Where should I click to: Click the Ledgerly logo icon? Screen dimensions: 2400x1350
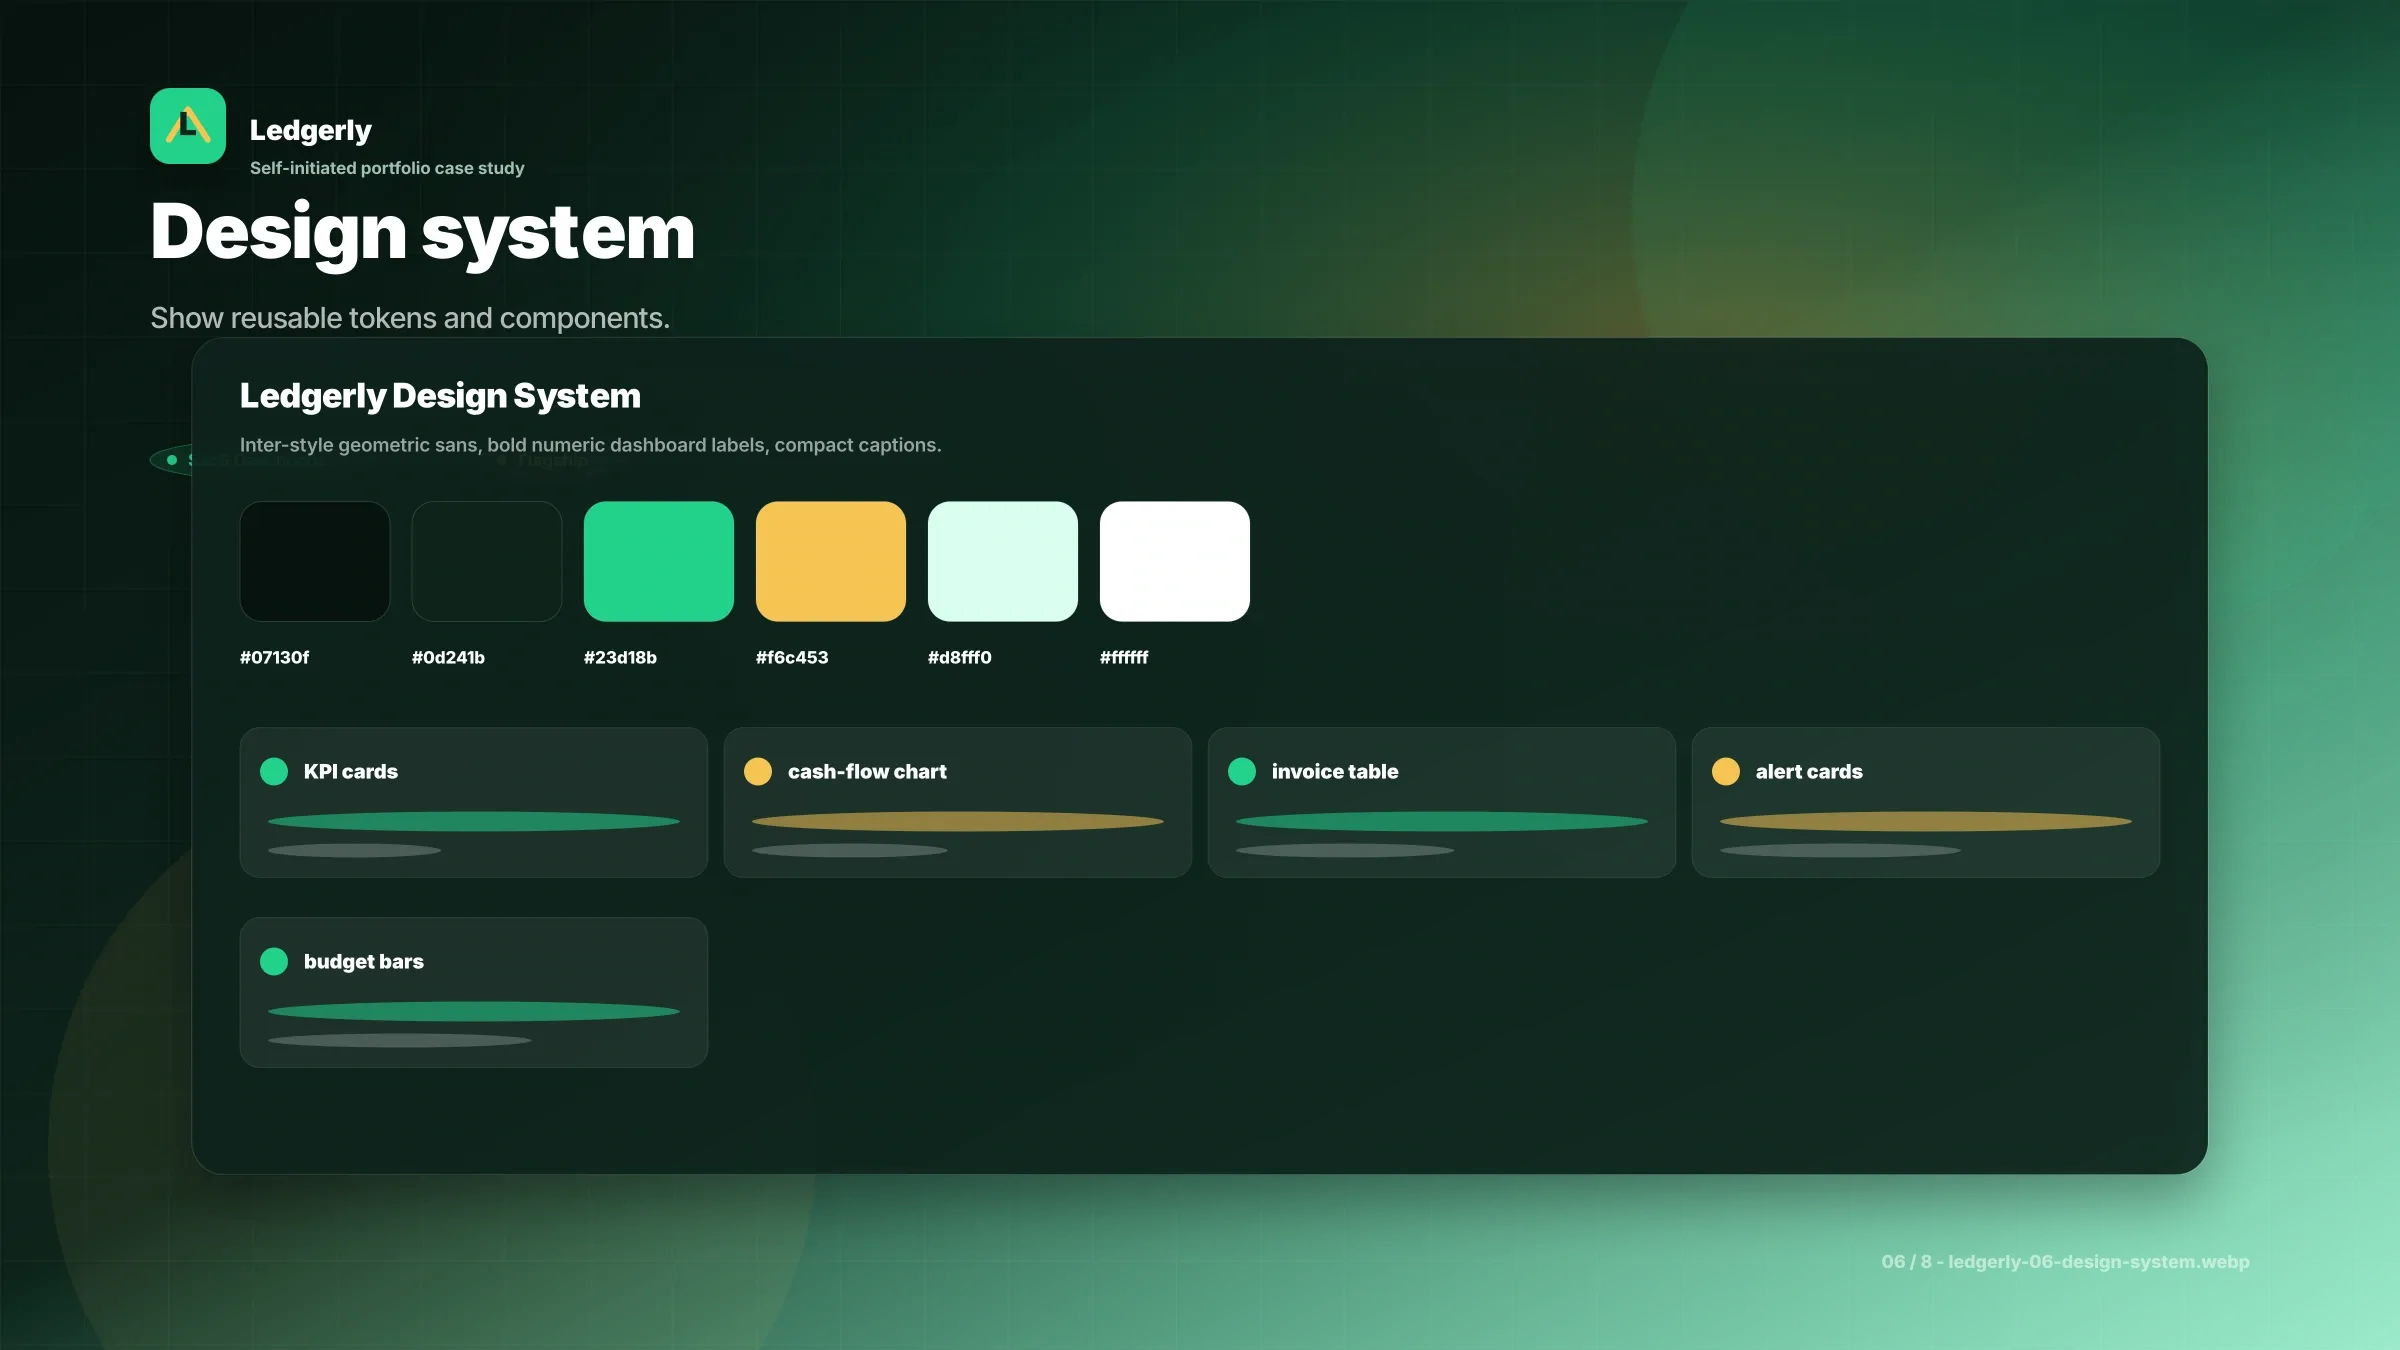tap(188, 126)
